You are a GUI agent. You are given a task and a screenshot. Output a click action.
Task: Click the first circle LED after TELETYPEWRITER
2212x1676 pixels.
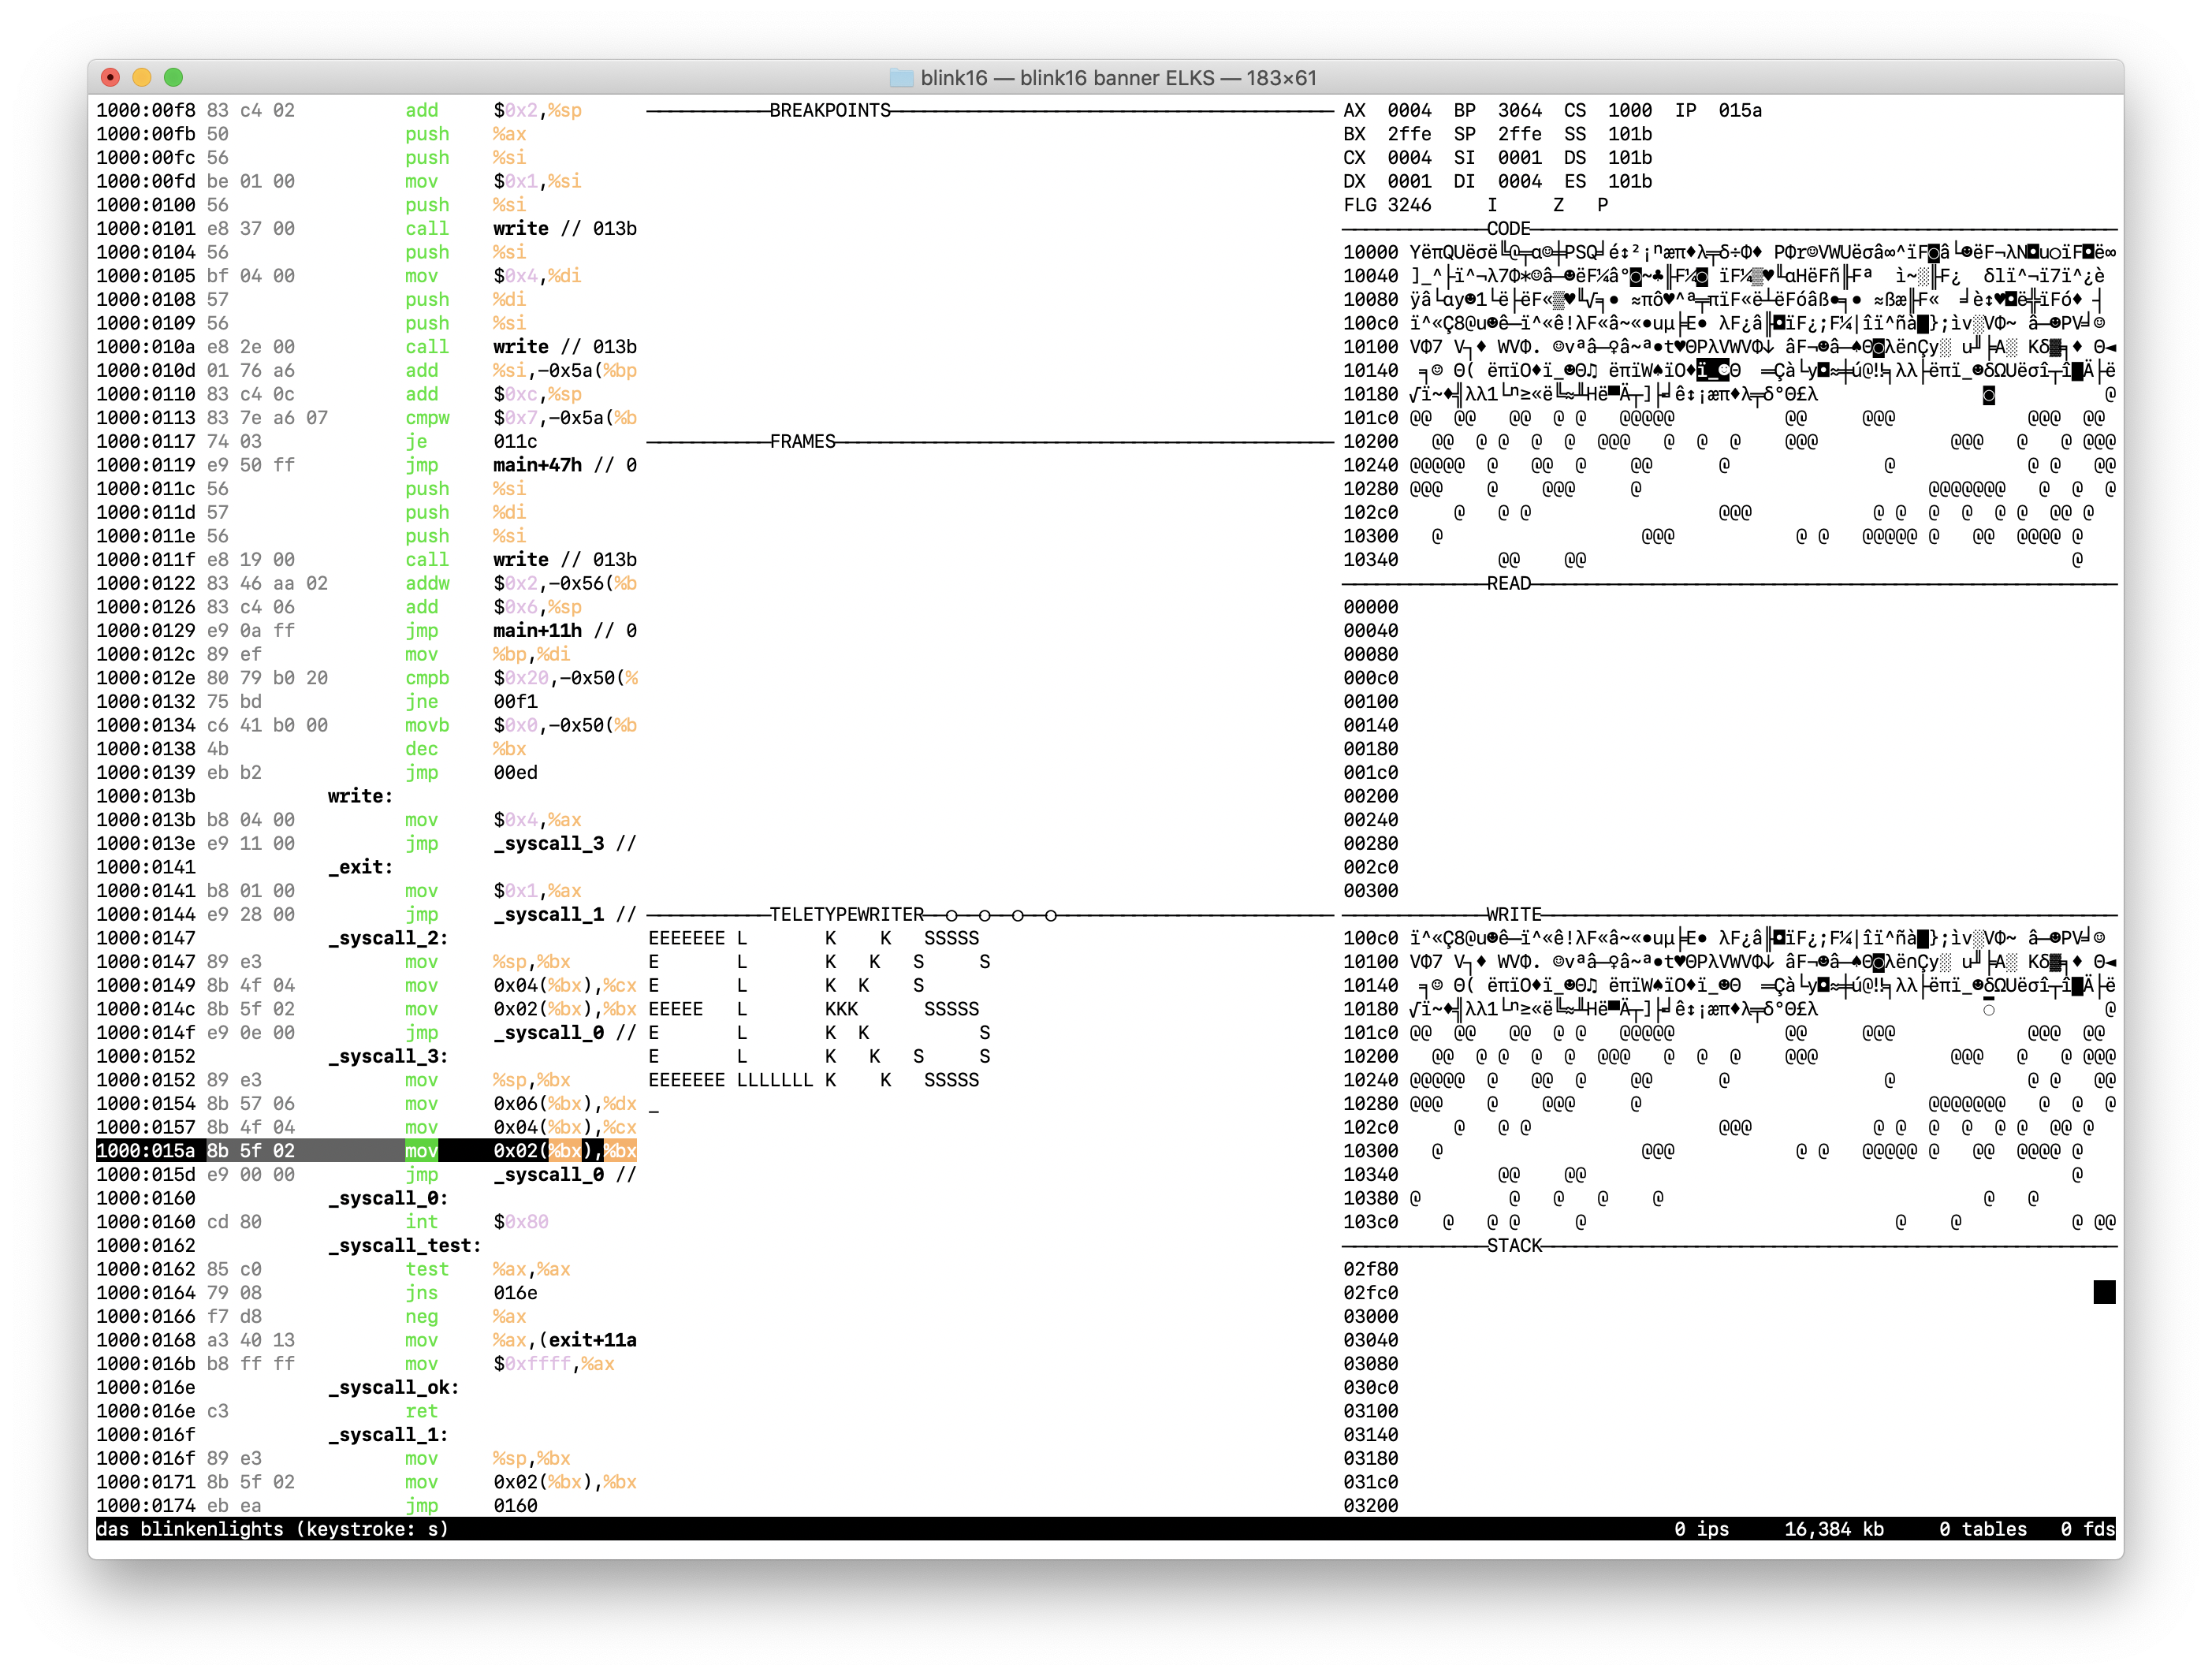click(951, 915)
